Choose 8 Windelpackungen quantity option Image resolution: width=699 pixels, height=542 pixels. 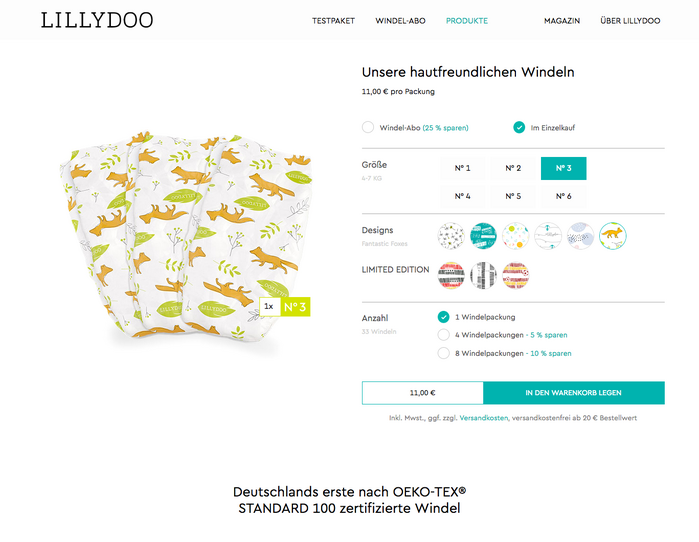443,353
